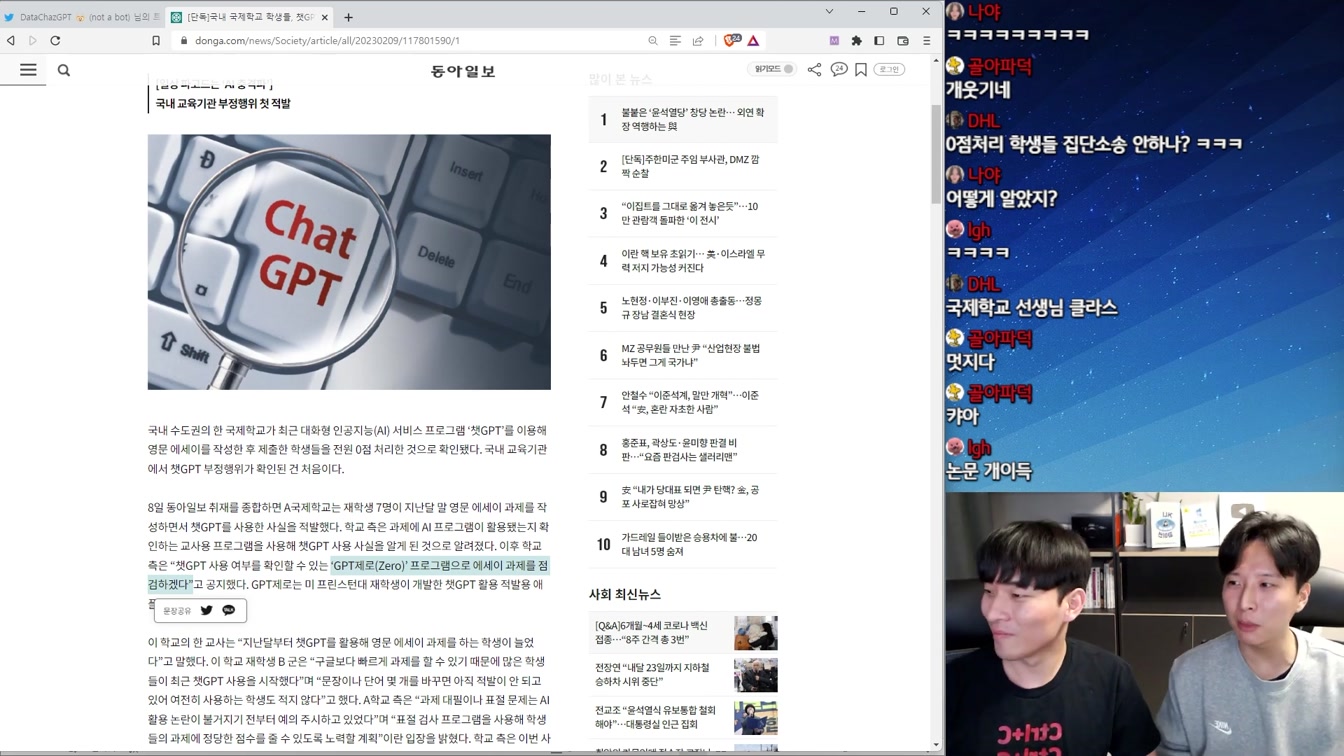This screenshot has width=1344, height=756.
Task: Toggle 읽기모드 reading mode switch
Action: coord(774,69)
